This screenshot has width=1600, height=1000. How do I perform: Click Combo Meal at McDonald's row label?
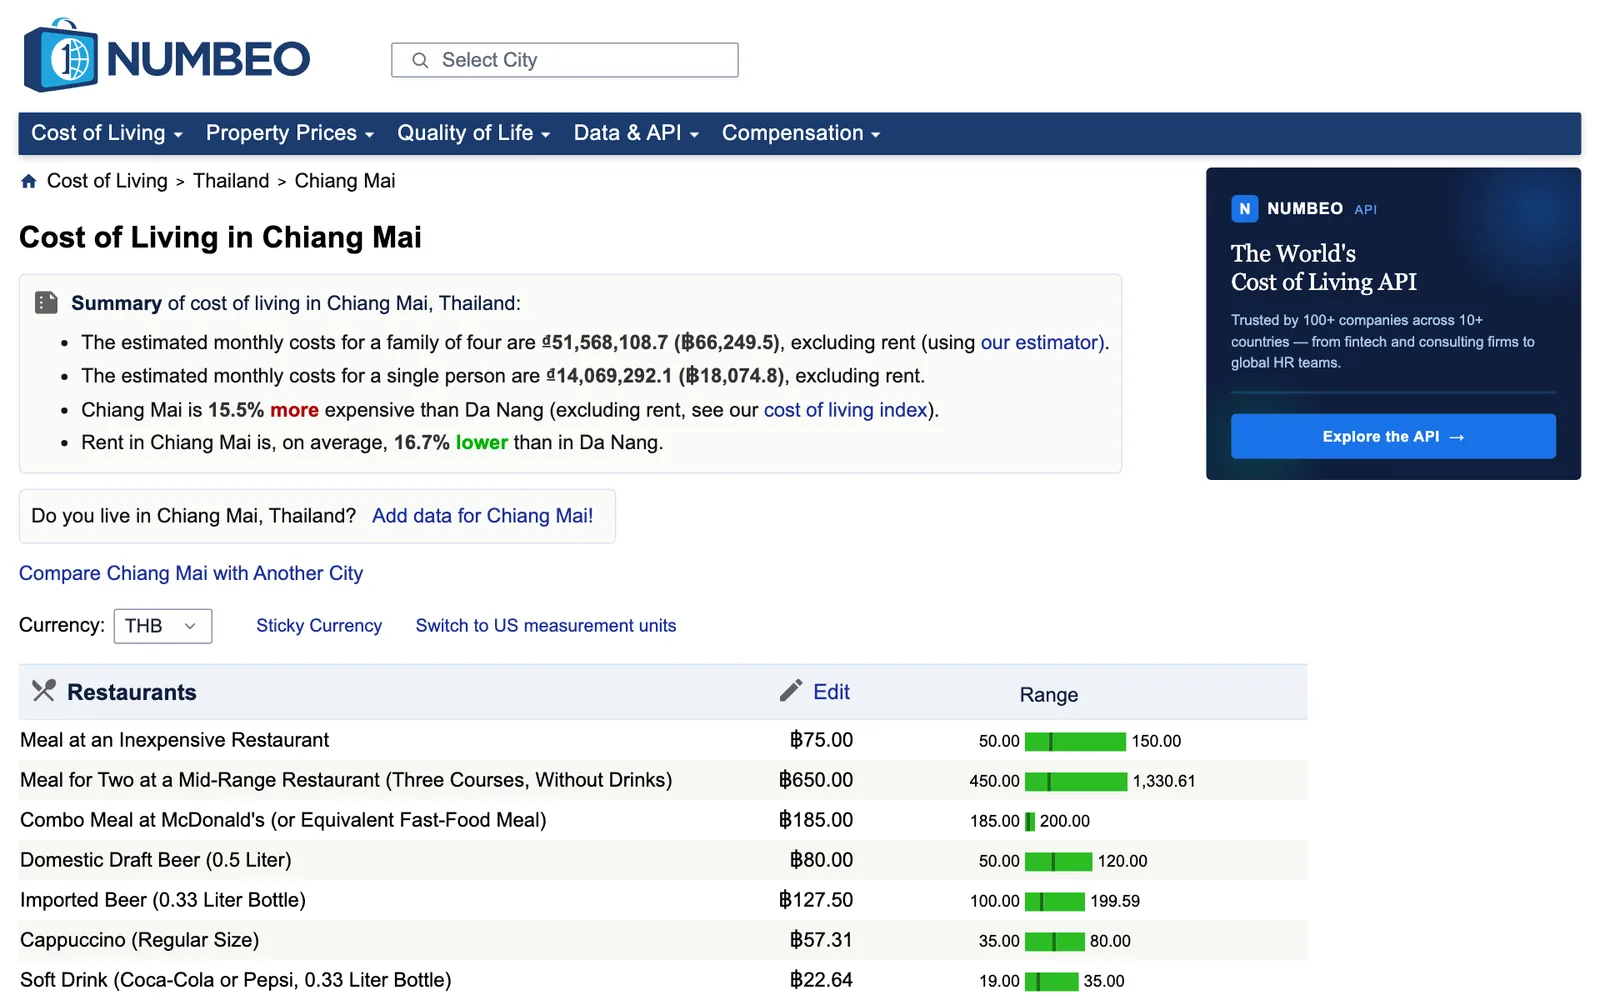[x=283, y=820]
